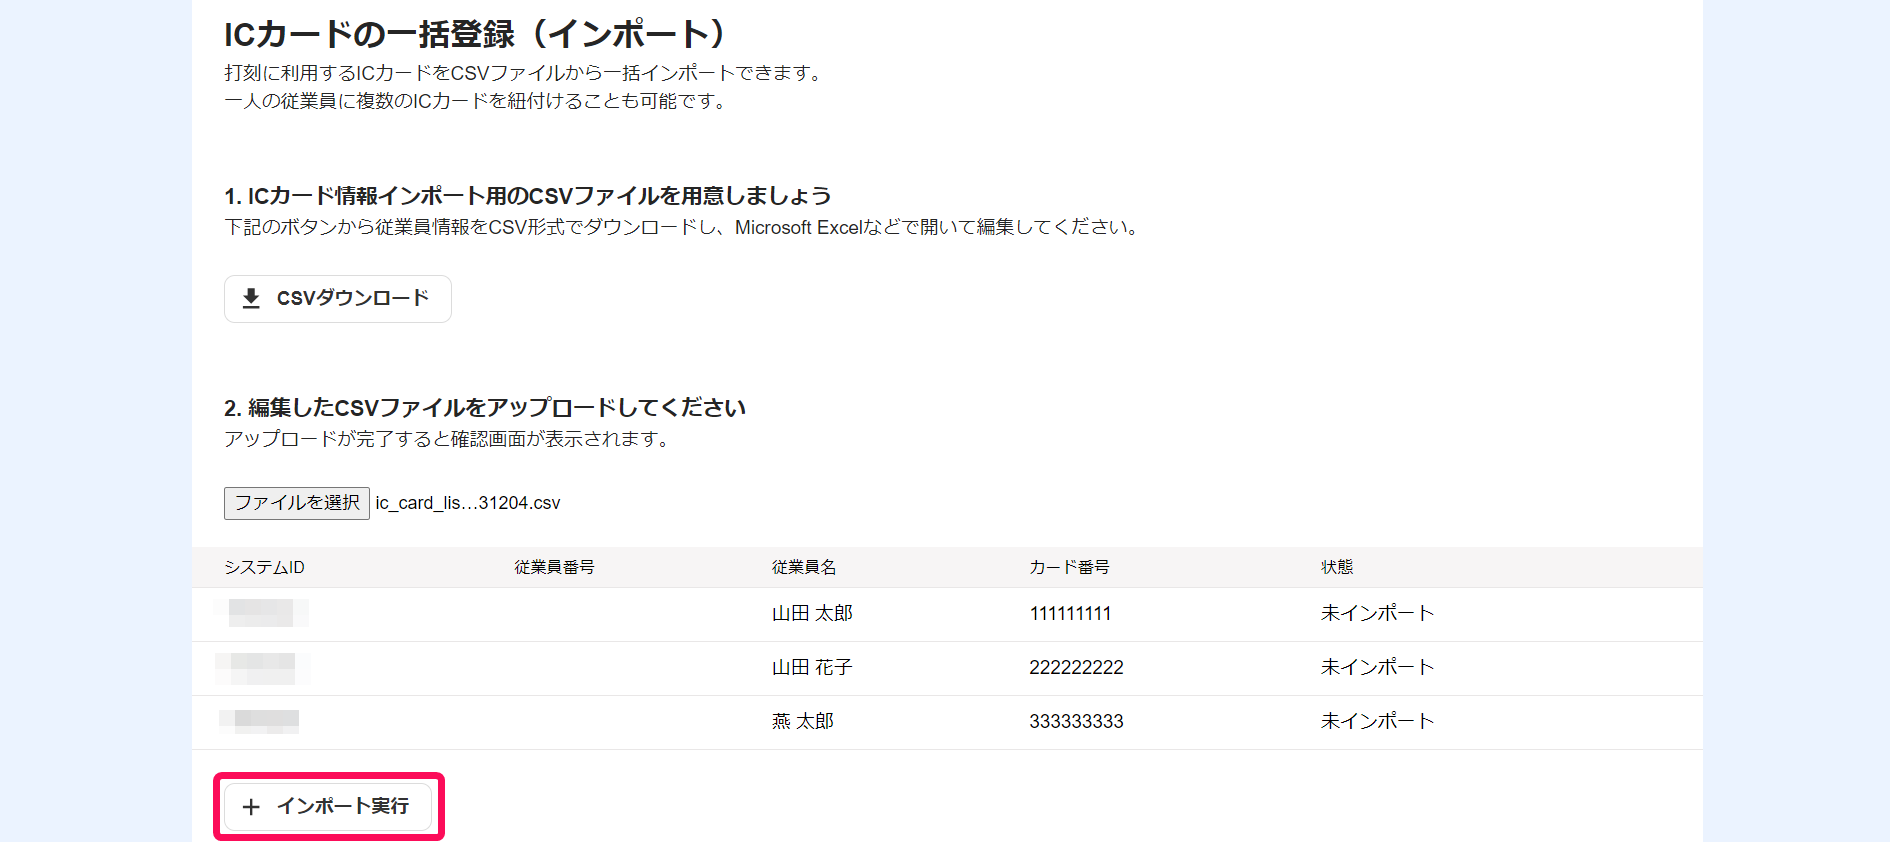Click the plus icon beside インポート実行
1890x842 pixels.
pos(251,807)
